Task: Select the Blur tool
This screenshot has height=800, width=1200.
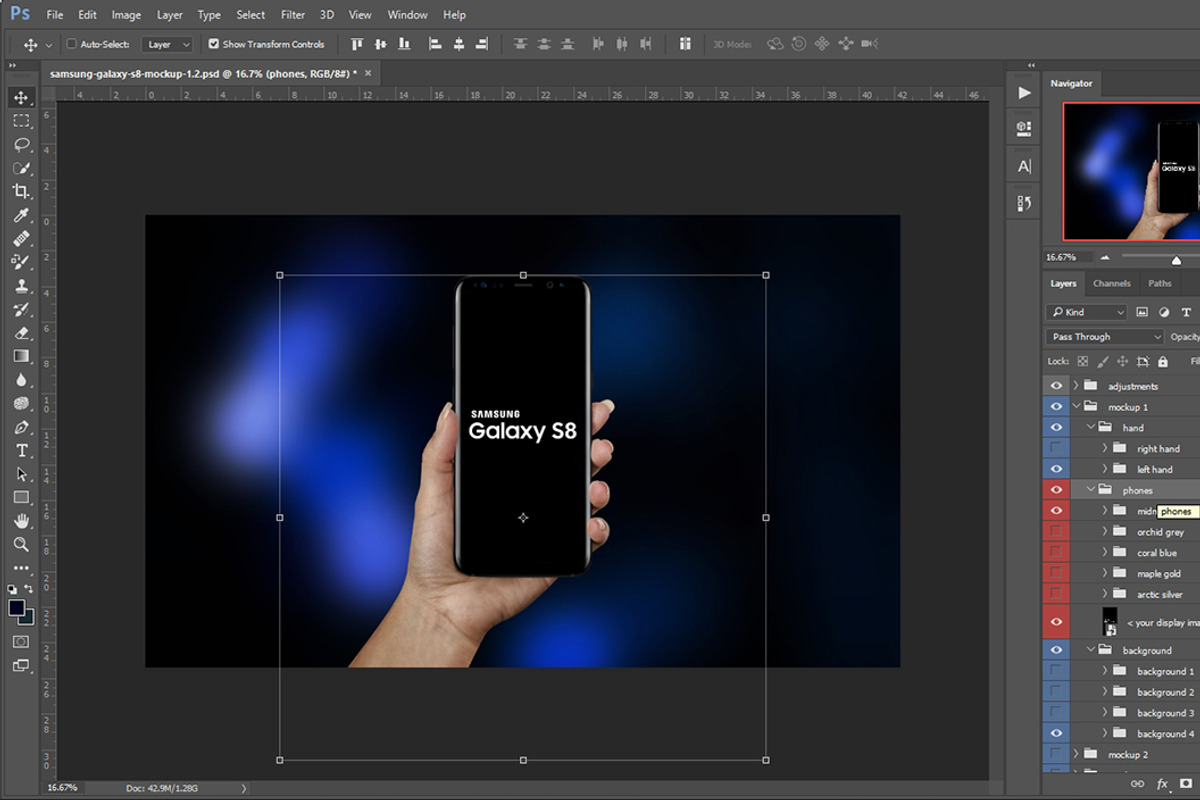Action: click(21, 380)
